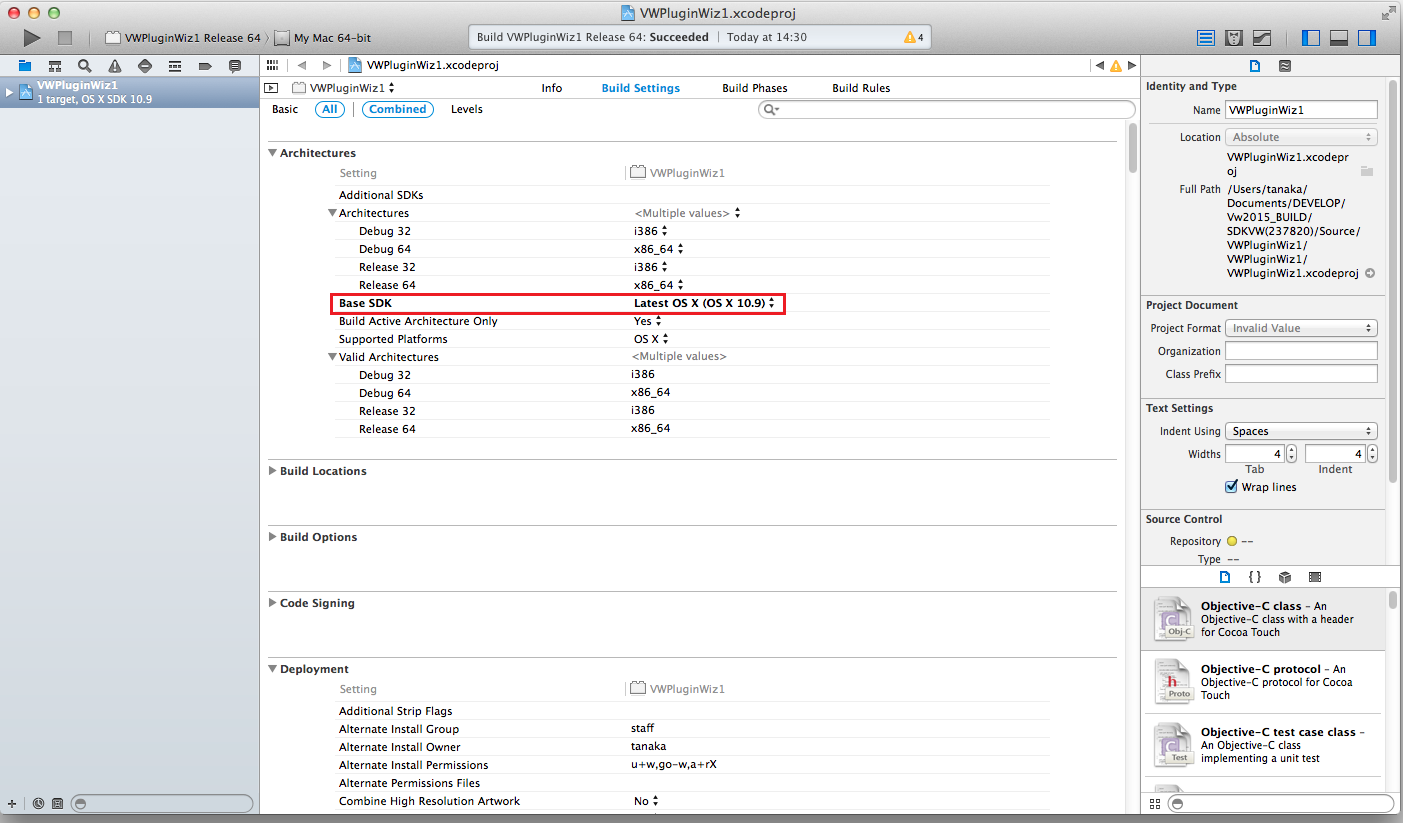The height and width of the screenshot is (823, 1403).
Task: Toggle the Debug area visibility
Action: point(1339,38)
